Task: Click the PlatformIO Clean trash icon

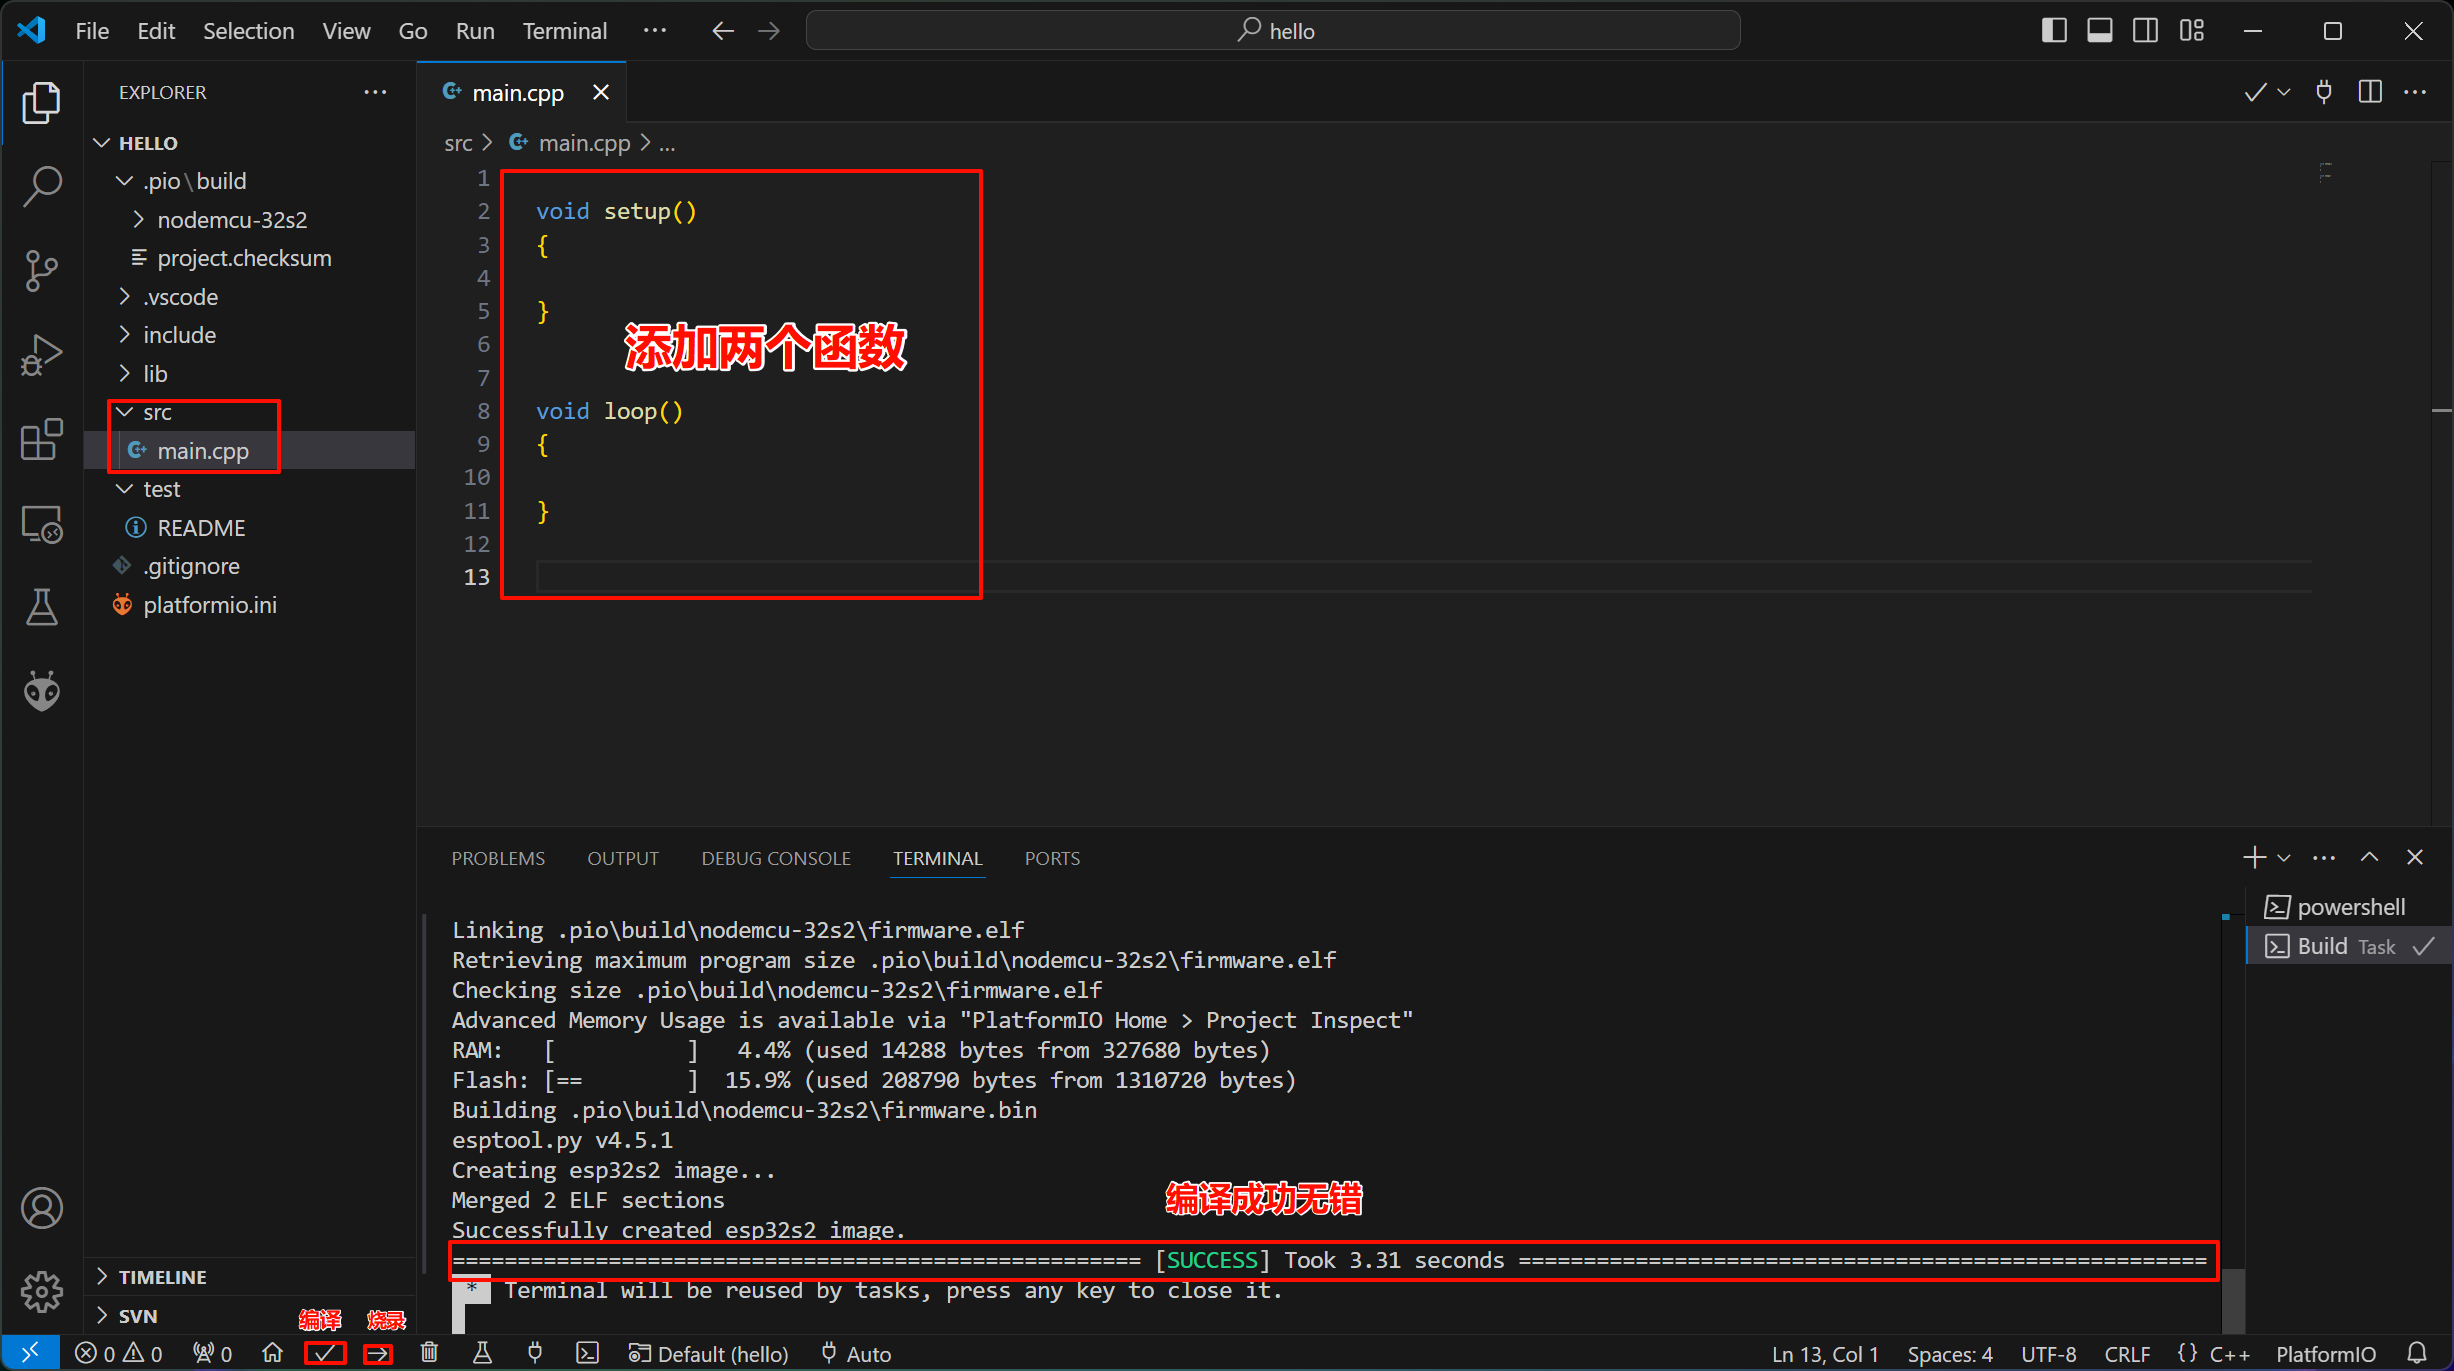Action: click(x=429, y=1353)
